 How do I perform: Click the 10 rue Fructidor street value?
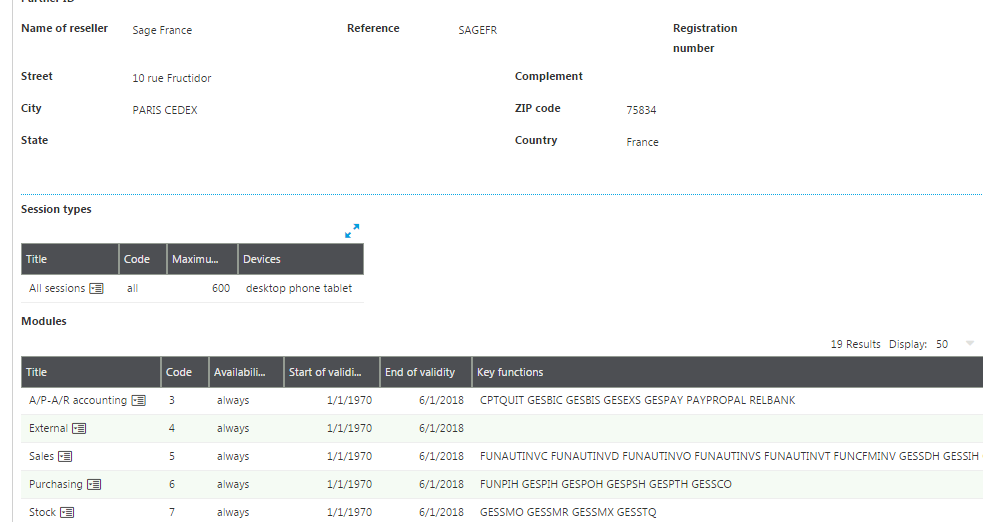point(172,78)
